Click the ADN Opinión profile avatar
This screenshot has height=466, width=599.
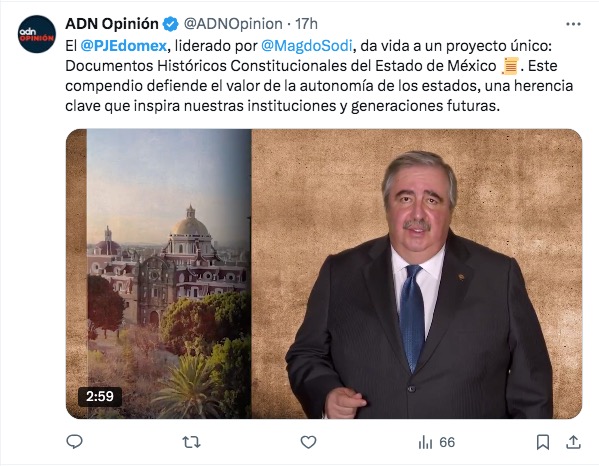(37, 34)
